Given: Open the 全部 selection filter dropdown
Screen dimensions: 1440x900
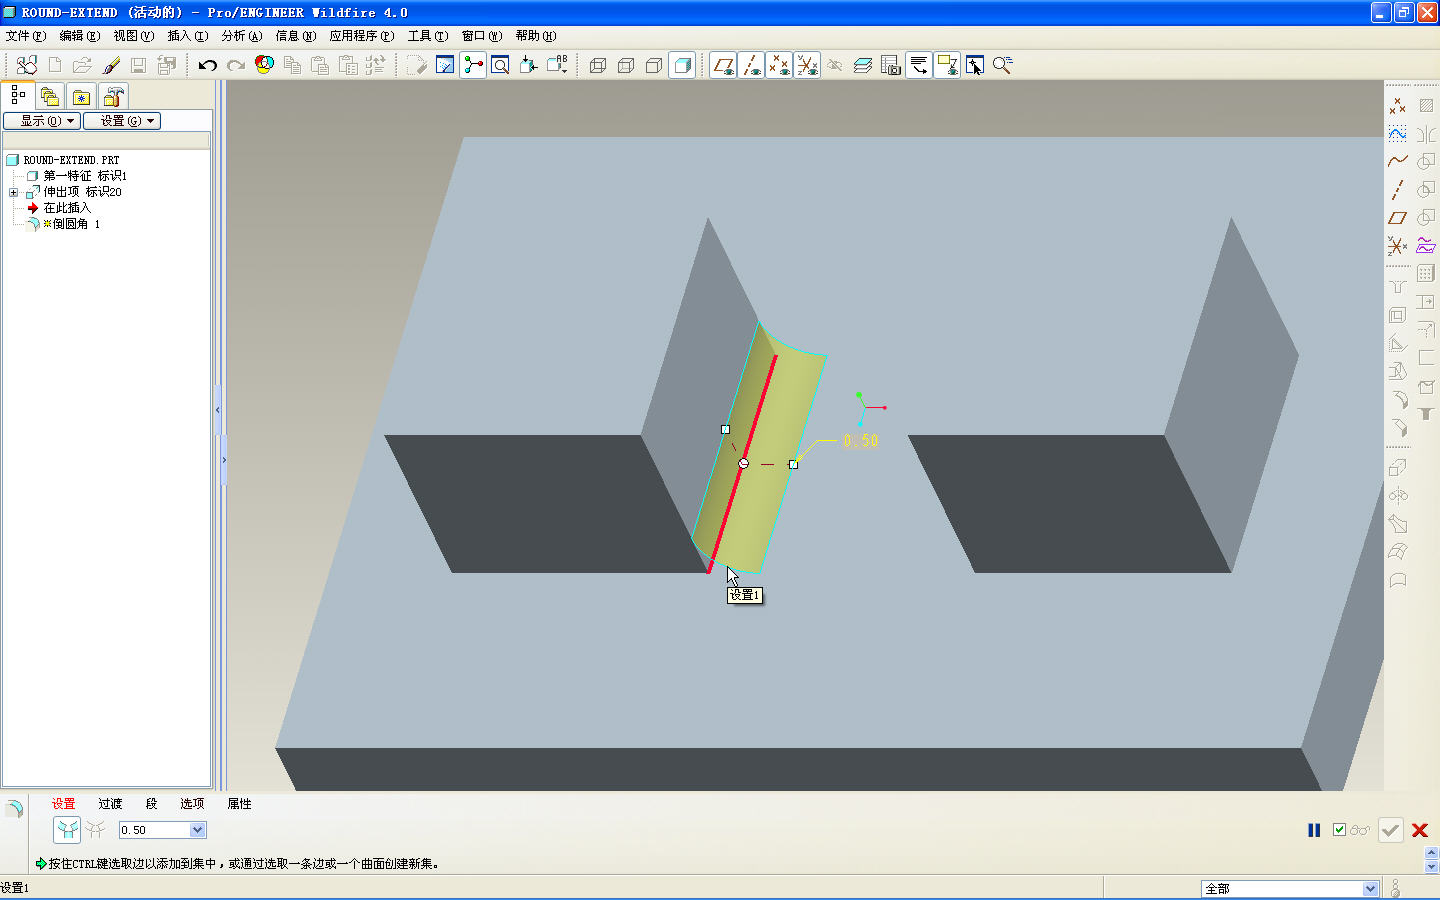Looking at the screenshot, I should (x=1371, y=889).
